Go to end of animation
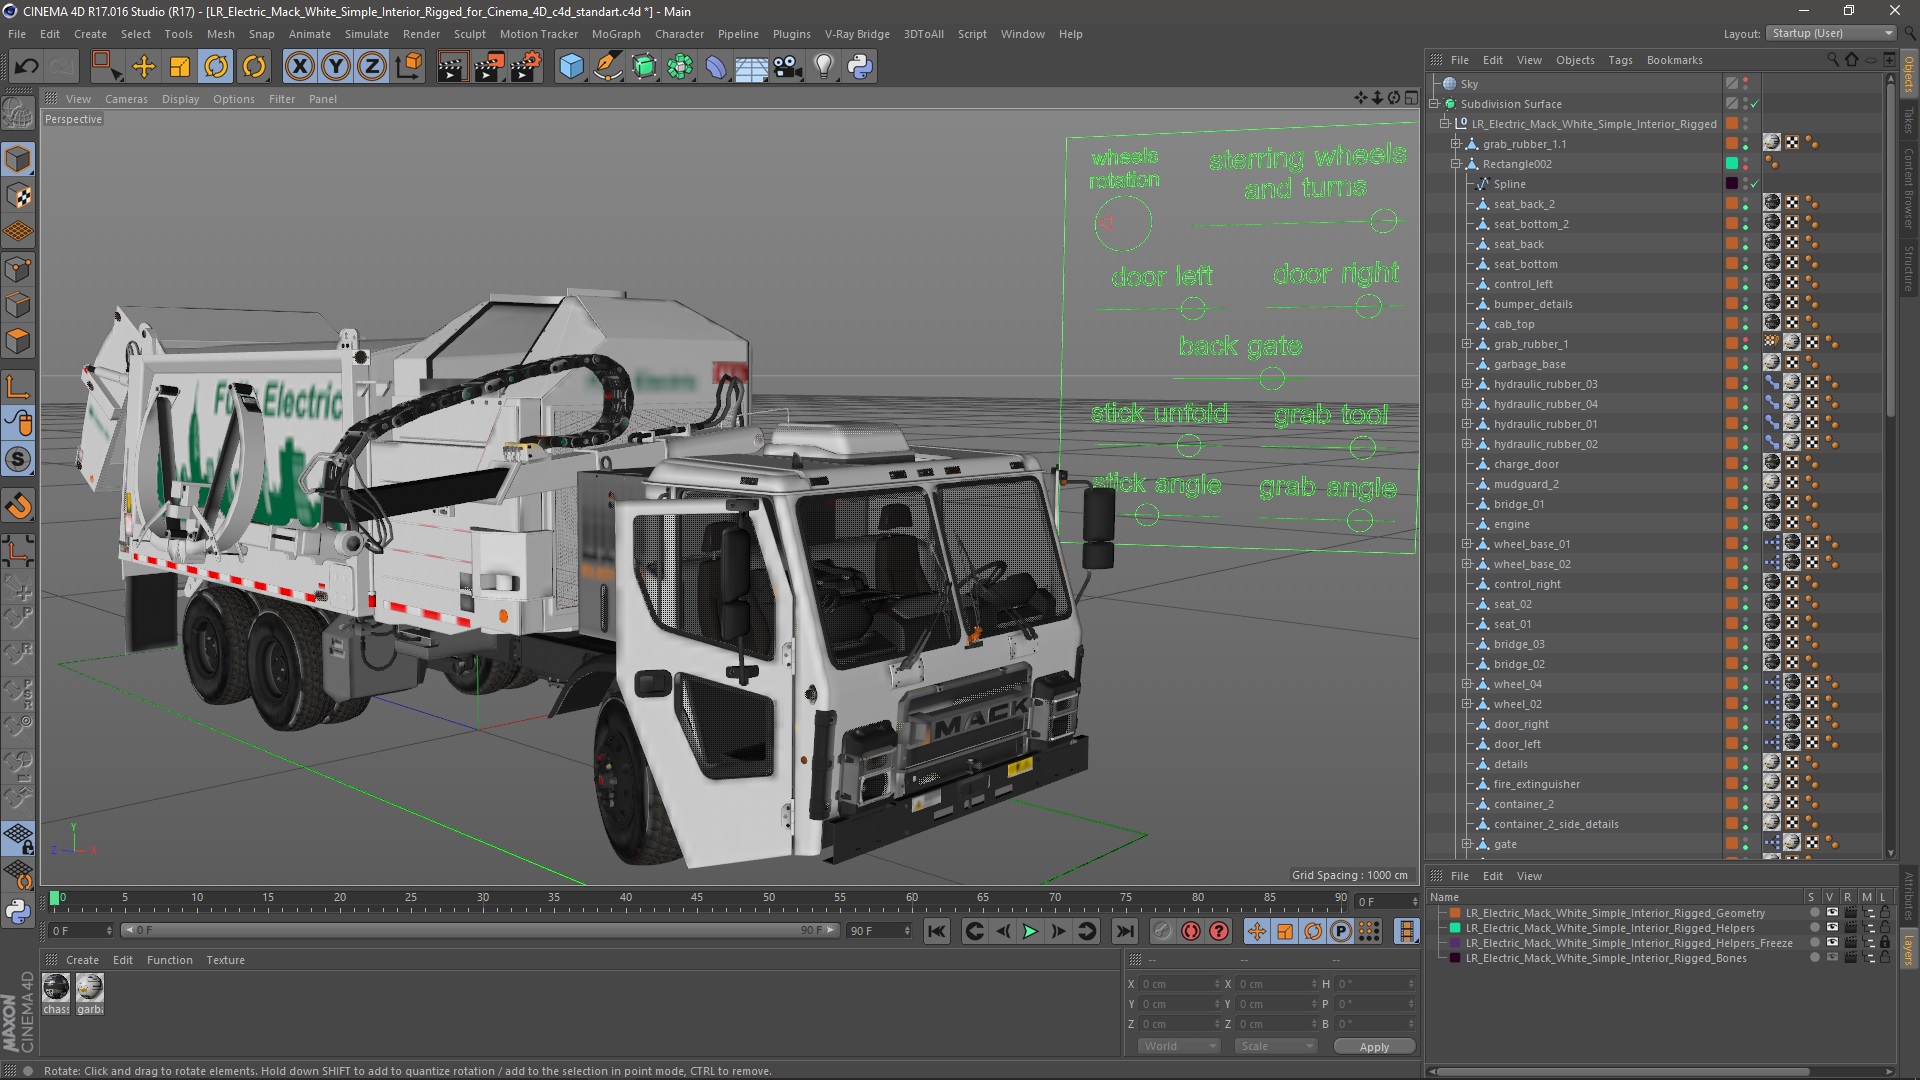 [x=1125, y=931]
